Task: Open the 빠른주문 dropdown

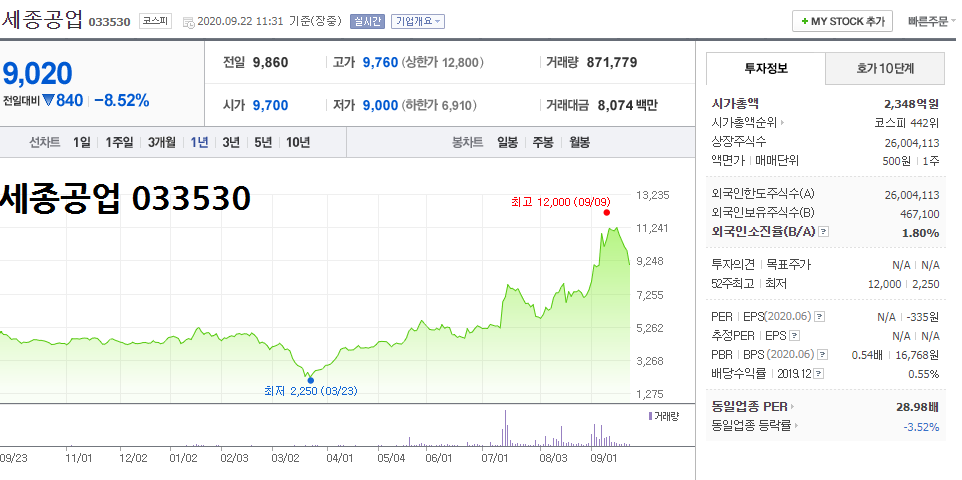Action: point(931,21)
